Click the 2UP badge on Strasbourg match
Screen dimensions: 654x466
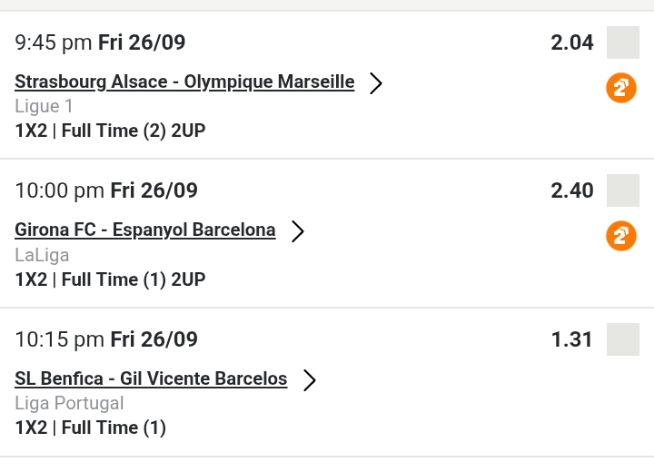[621, 88]
